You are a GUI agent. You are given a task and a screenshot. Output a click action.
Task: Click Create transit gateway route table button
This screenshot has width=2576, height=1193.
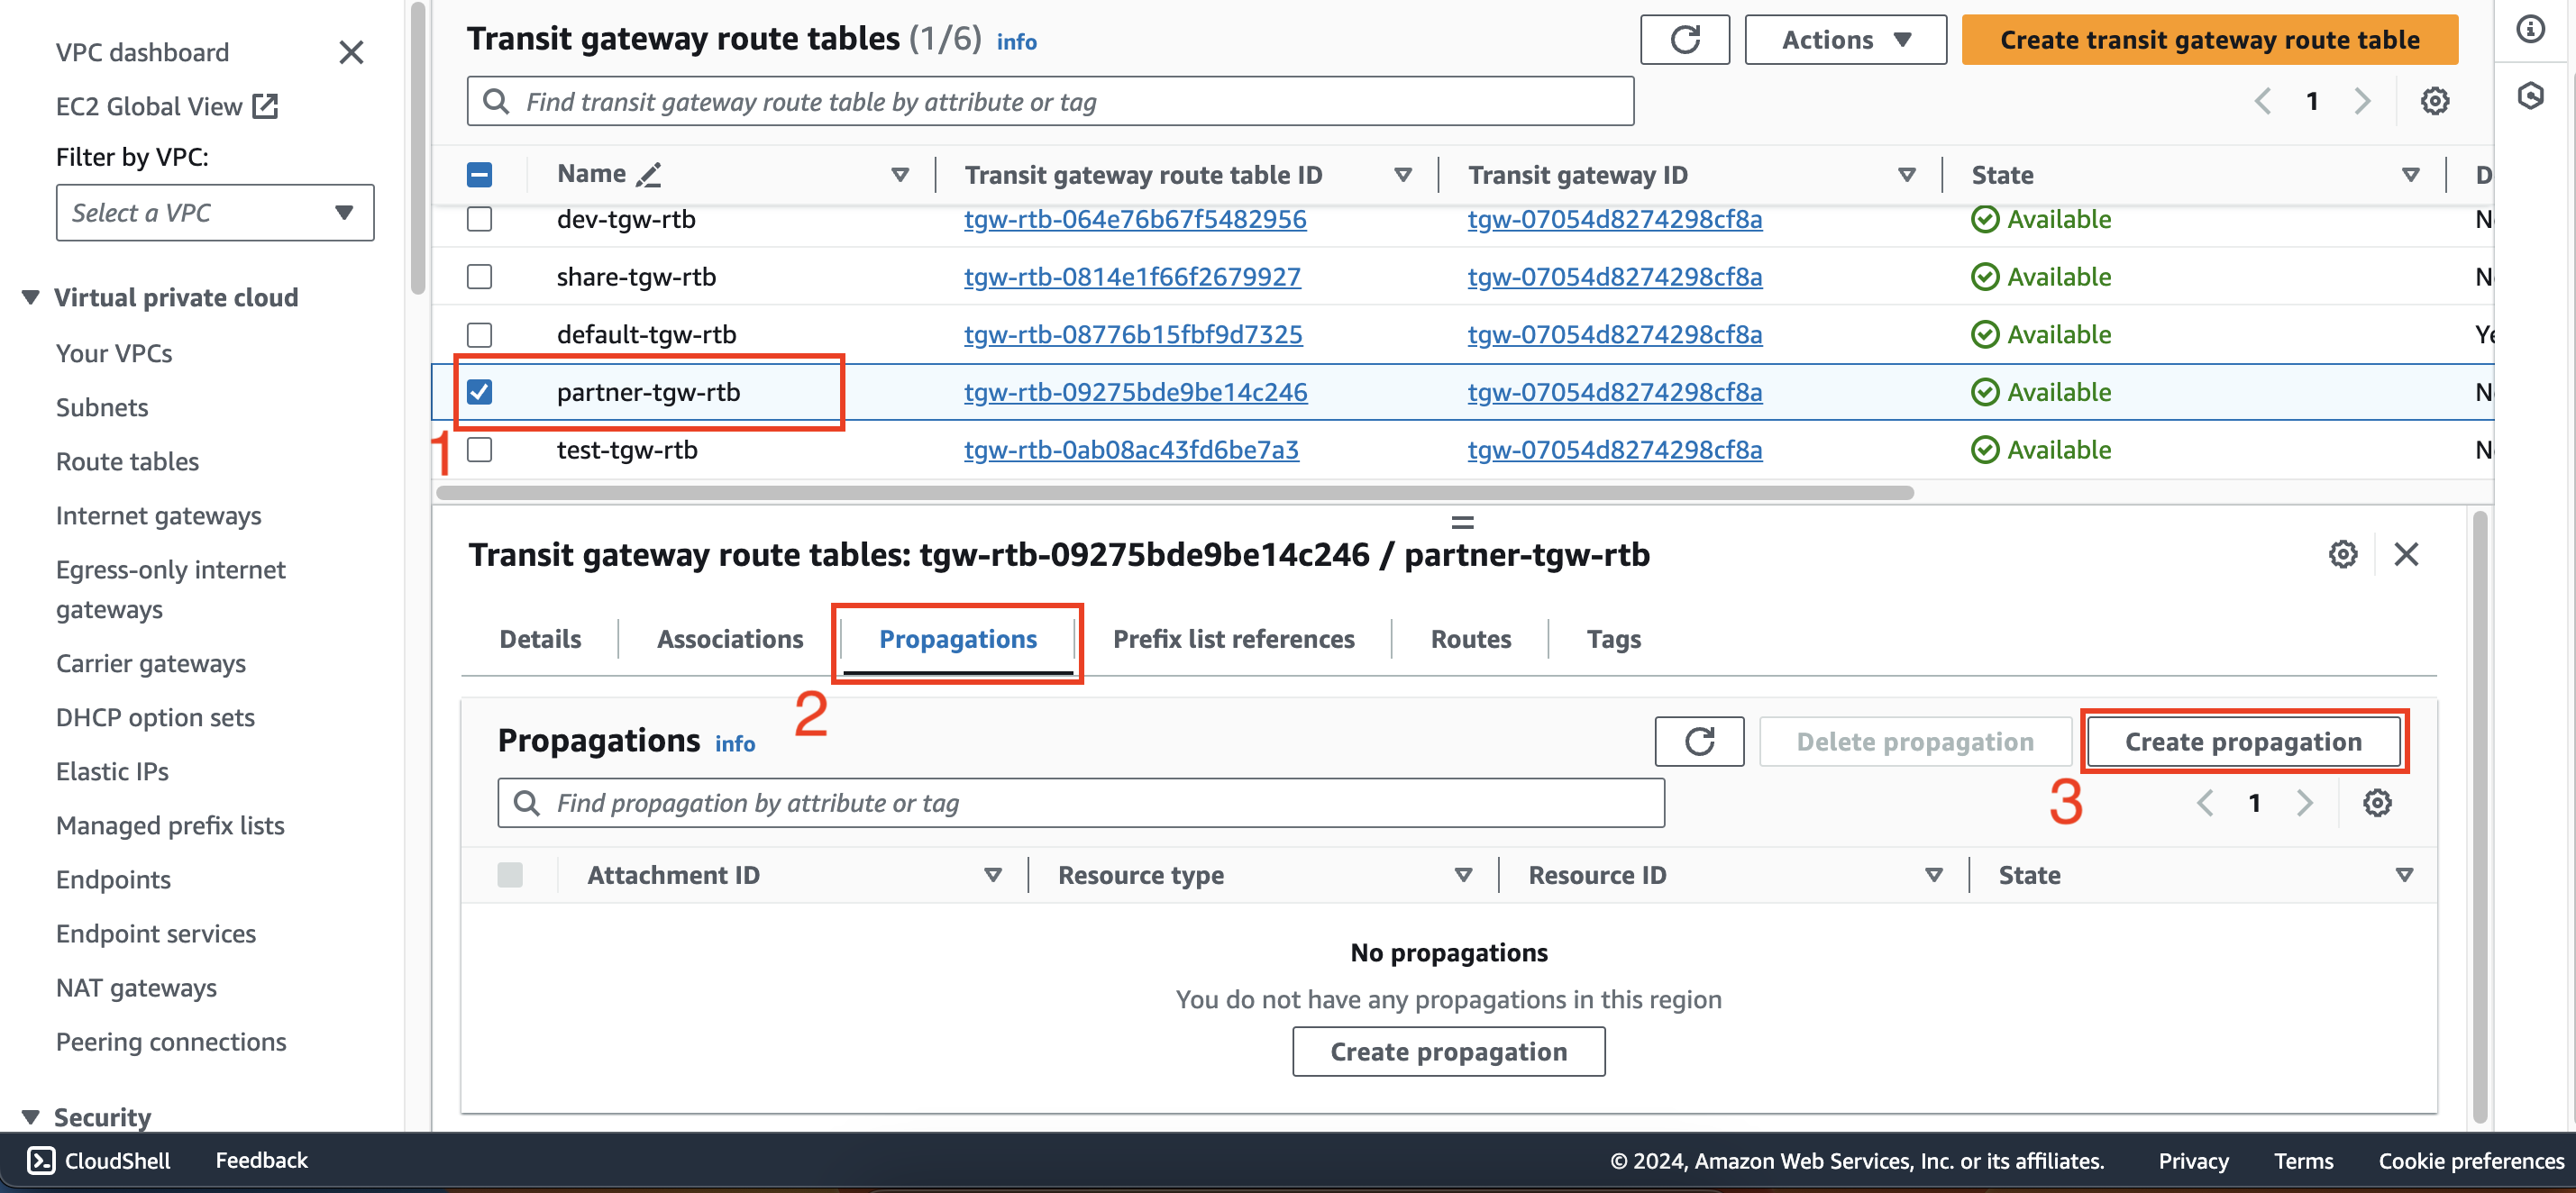2210,38
